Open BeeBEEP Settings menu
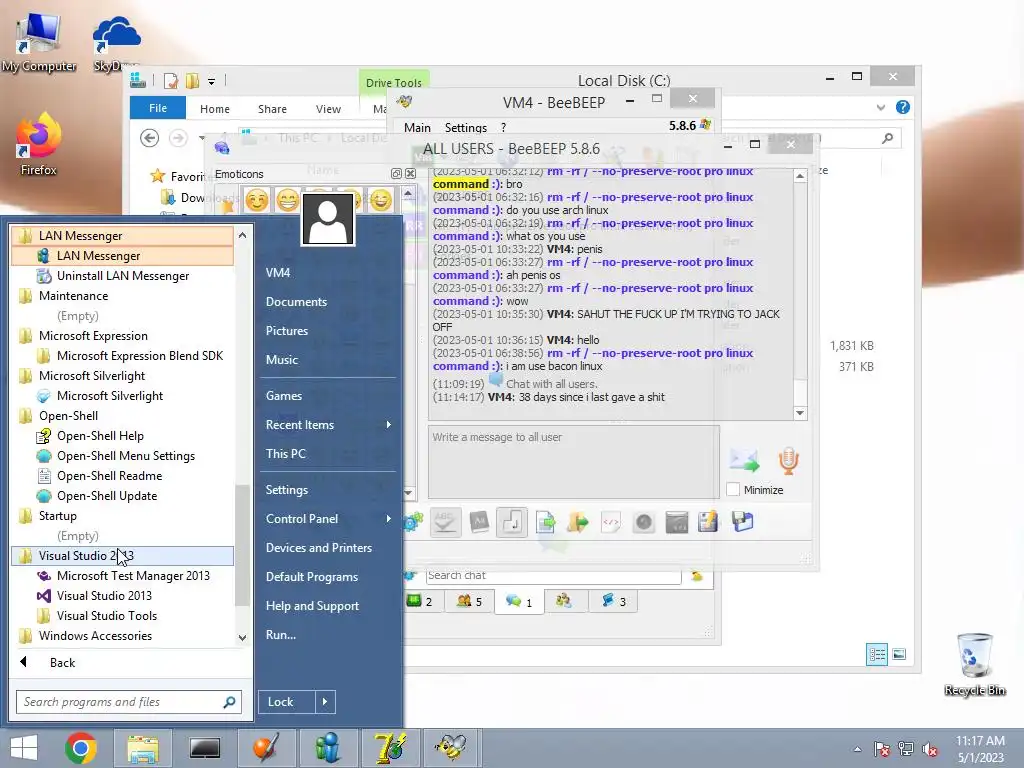 click(466, 127)
